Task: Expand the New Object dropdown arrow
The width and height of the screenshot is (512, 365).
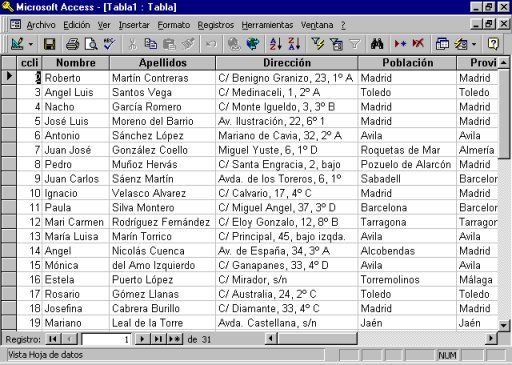Action: [474, 44]
